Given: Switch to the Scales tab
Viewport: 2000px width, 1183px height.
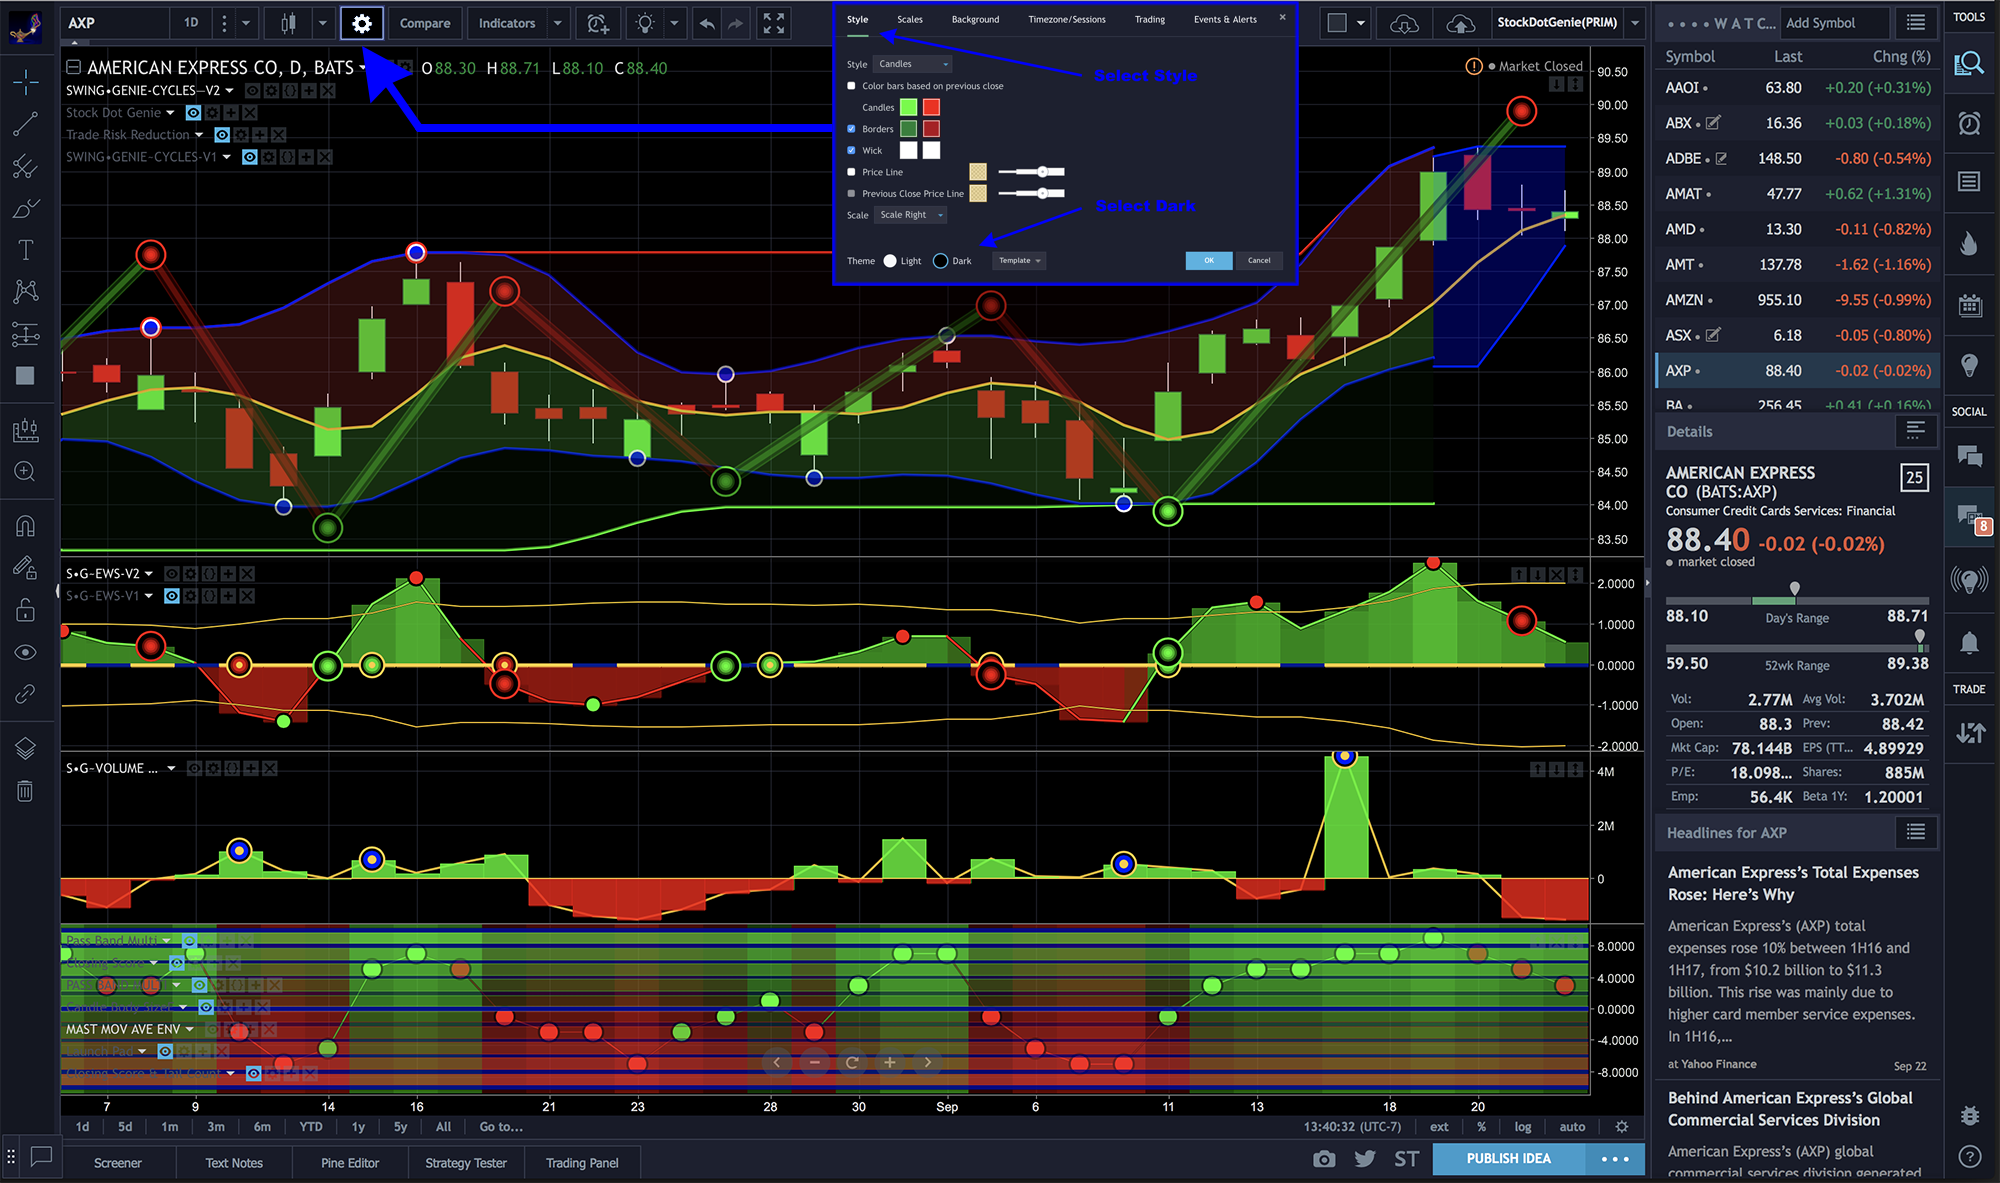Looking at the screenshot, I should [x=910, y=20].
